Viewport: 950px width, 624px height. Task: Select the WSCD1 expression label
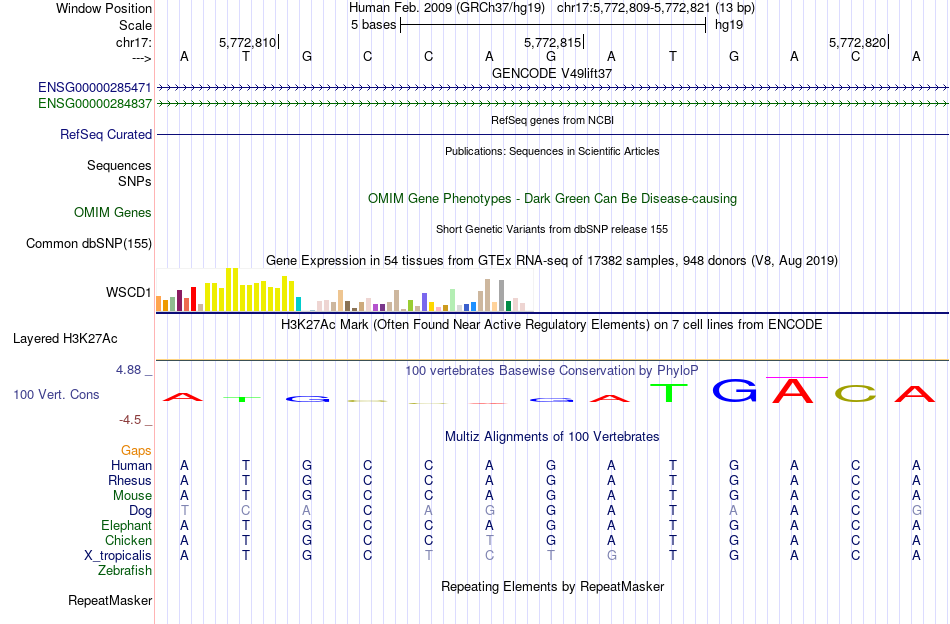(x=128, y=293)
